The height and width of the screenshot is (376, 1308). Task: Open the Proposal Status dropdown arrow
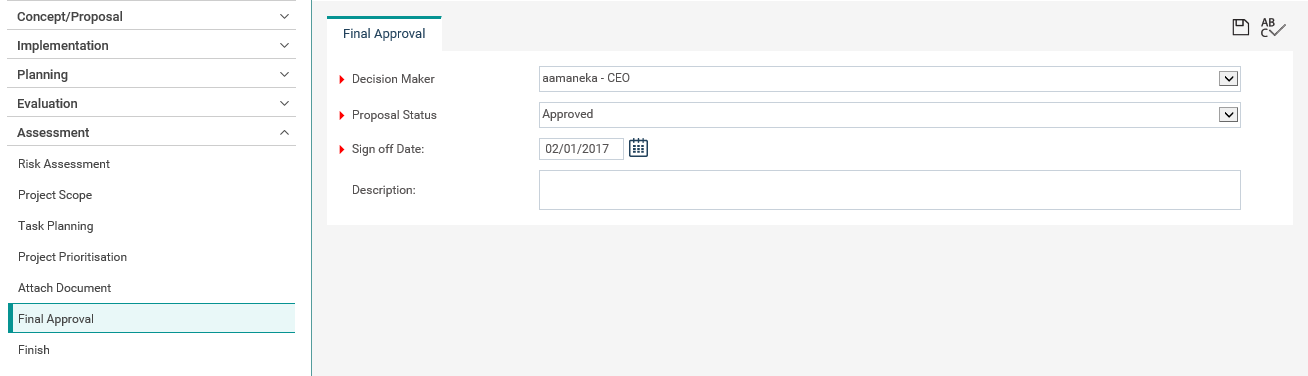[1228, 115]
